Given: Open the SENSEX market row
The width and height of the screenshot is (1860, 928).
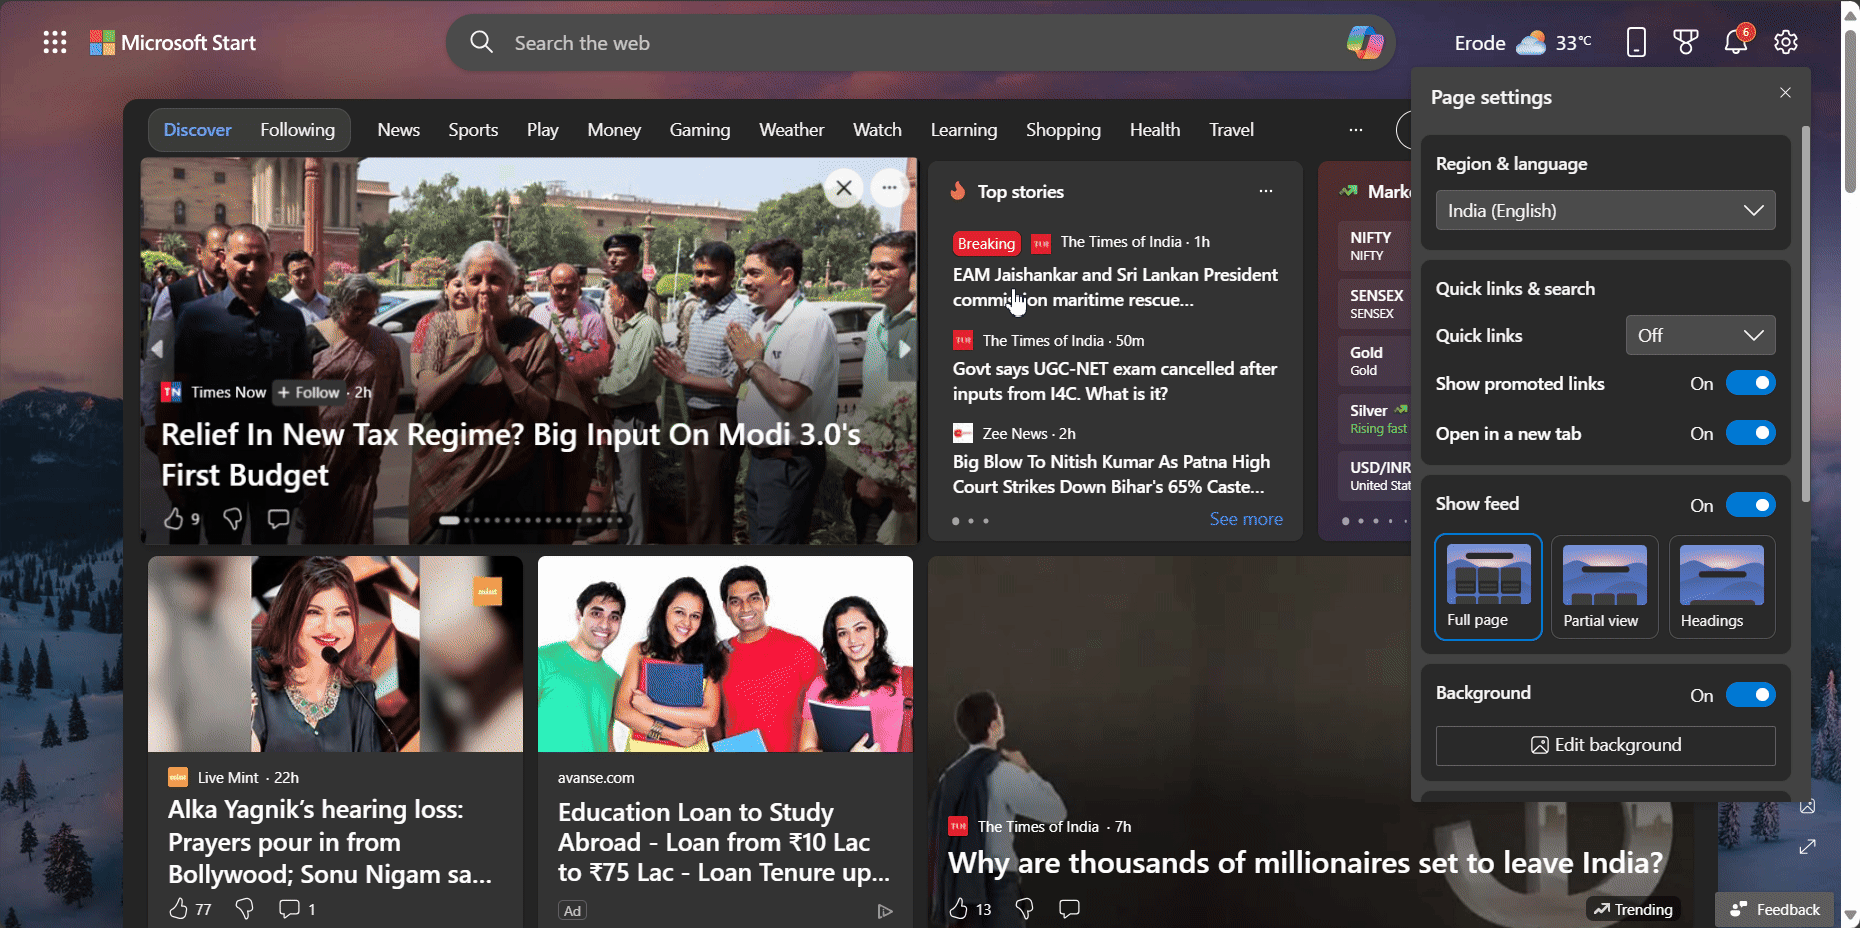Looking at the screenshot, I should [1374, 304].
